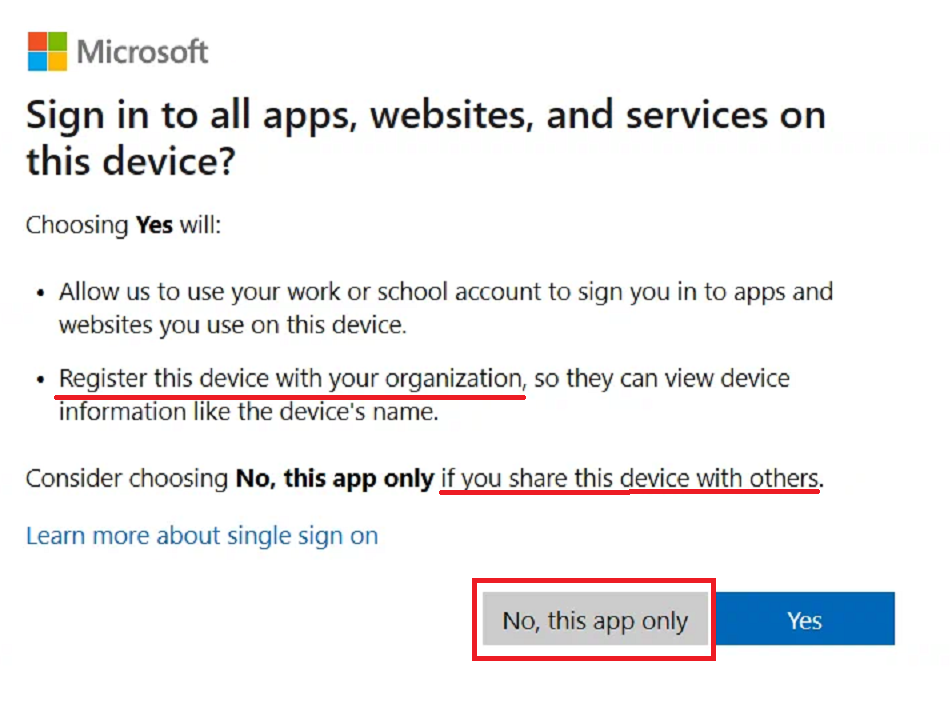Viewport: 950px width, 703px height.
Task: Click the "Consider choosing" words in the advice sentence
Action: pos(127,479)
